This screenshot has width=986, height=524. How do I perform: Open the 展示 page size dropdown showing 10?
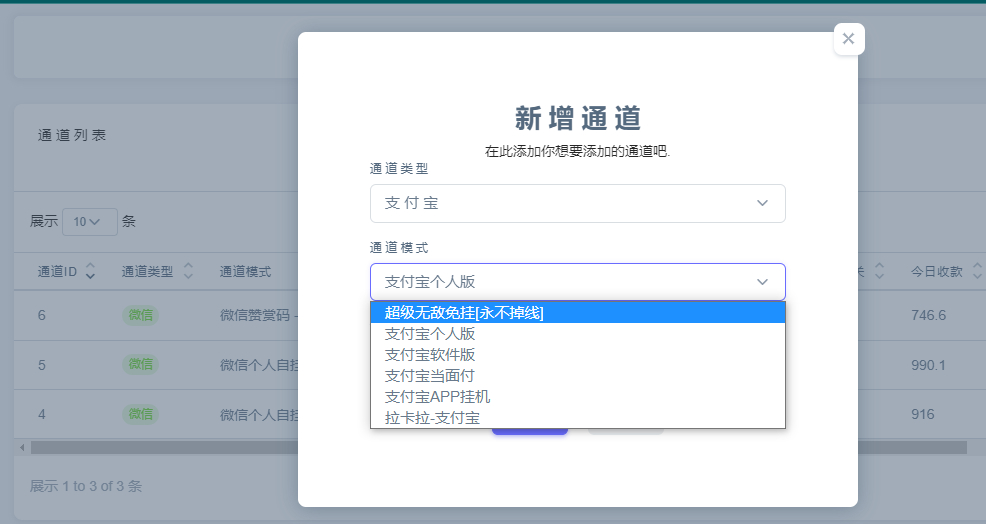(x=89, y=221)
